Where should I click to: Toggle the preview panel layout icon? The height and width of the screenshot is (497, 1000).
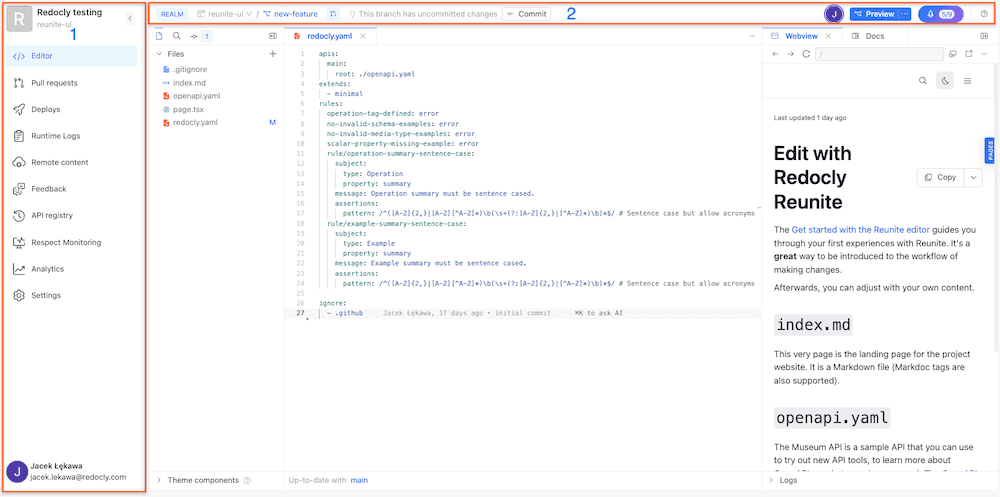pyautogui.click(x=983, y=36)
